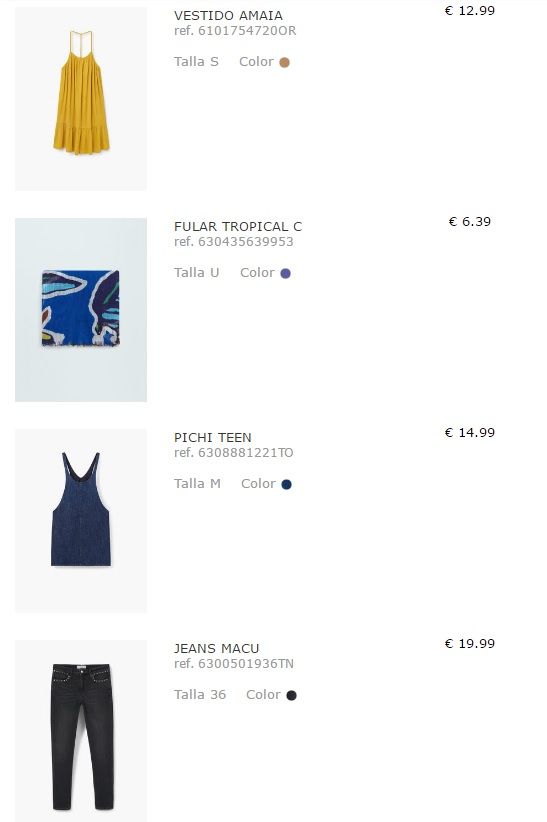Open the denim Pichi Teen product image
This screenshot has width=547, height=822.
click(x=81, y=521)
